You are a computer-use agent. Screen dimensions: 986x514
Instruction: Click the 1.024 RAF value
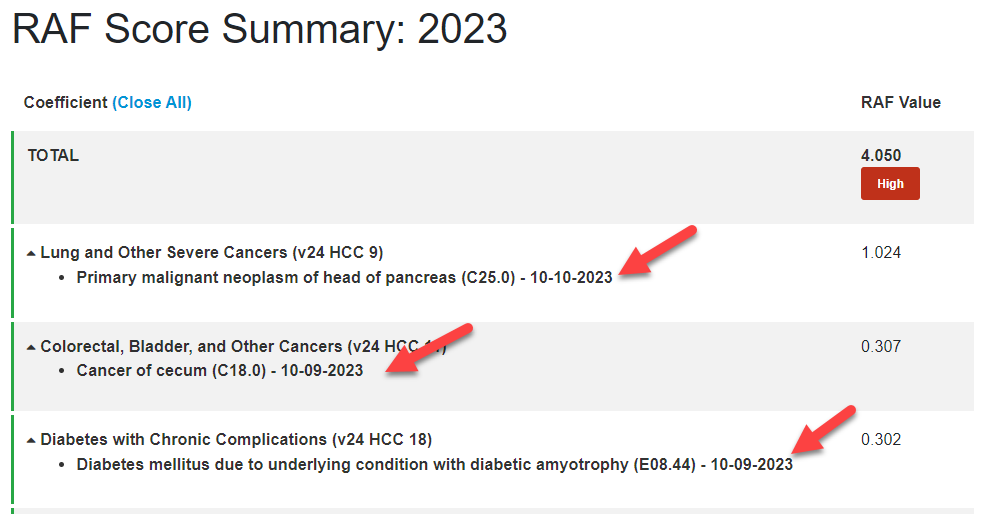pos(881,252)
